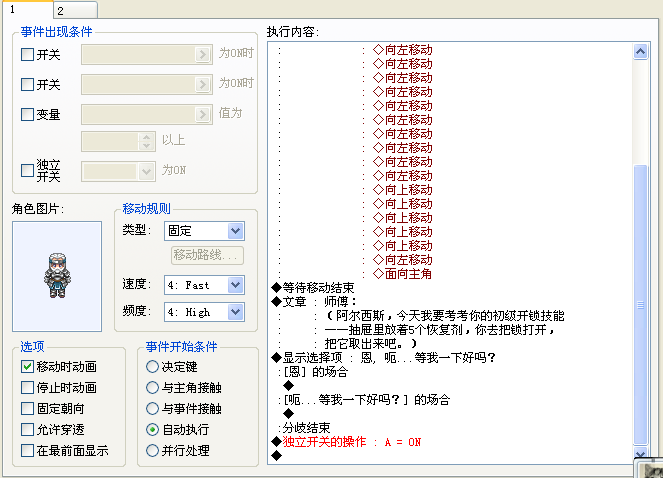Open the 类型 movement type dropdown
The image size is (663, 478).
click(236, 231)
